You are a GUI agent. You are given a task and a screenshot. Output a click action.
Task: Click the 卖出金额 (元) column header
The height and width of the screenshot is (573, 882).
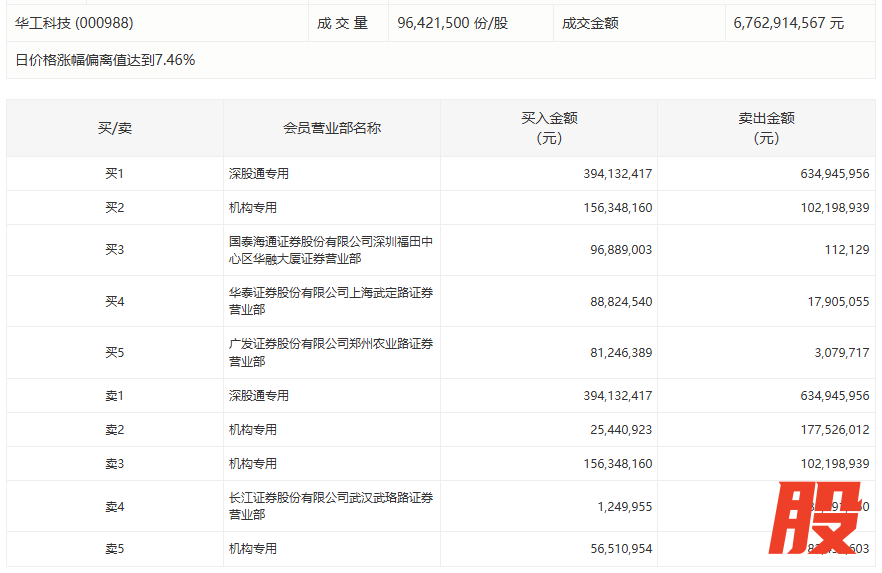[x=765, y=128]
